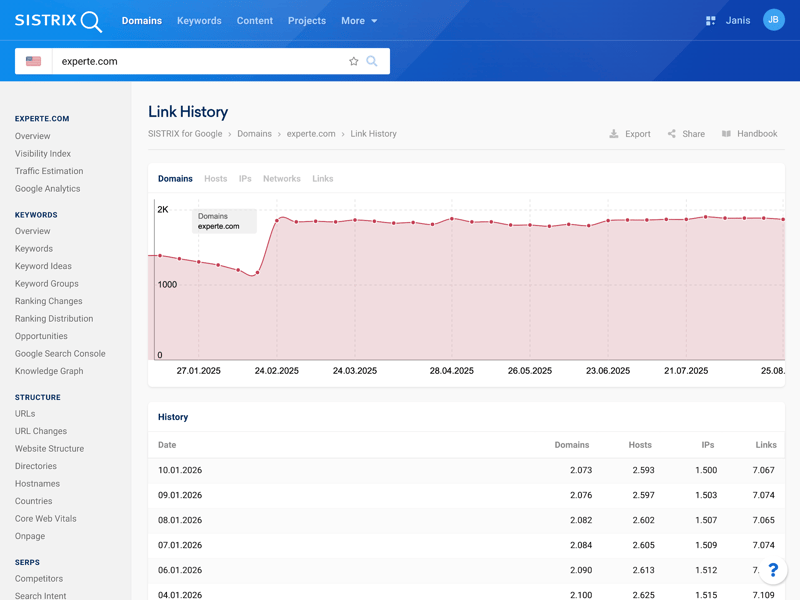Click the magnifier search icon
This screenshot has width=800, height=600.
tap(372, 61)
